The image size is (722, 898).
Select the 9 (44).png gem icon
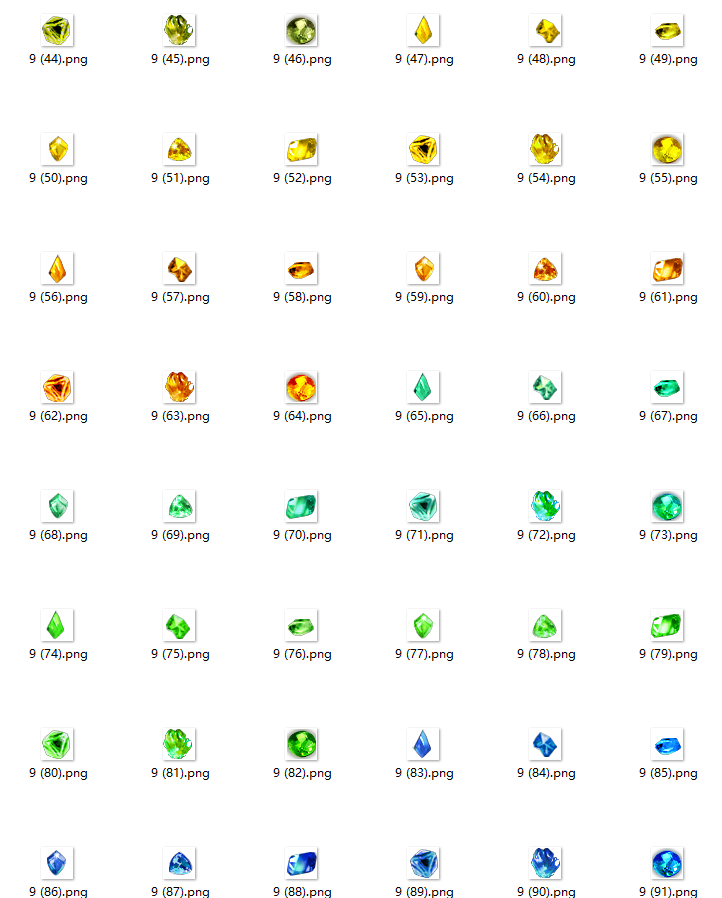click(x=58, y=31)
